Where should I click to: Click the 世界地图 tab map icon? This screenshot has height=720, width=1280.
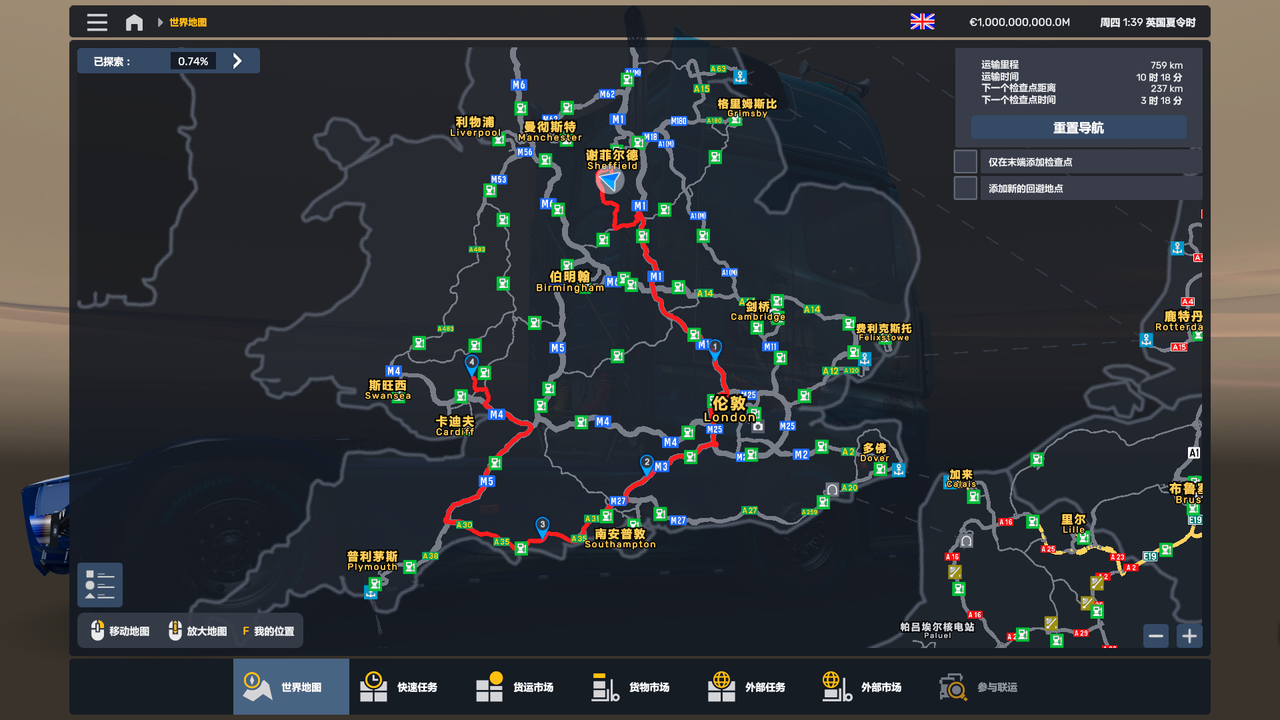click(x=257, y=687)
